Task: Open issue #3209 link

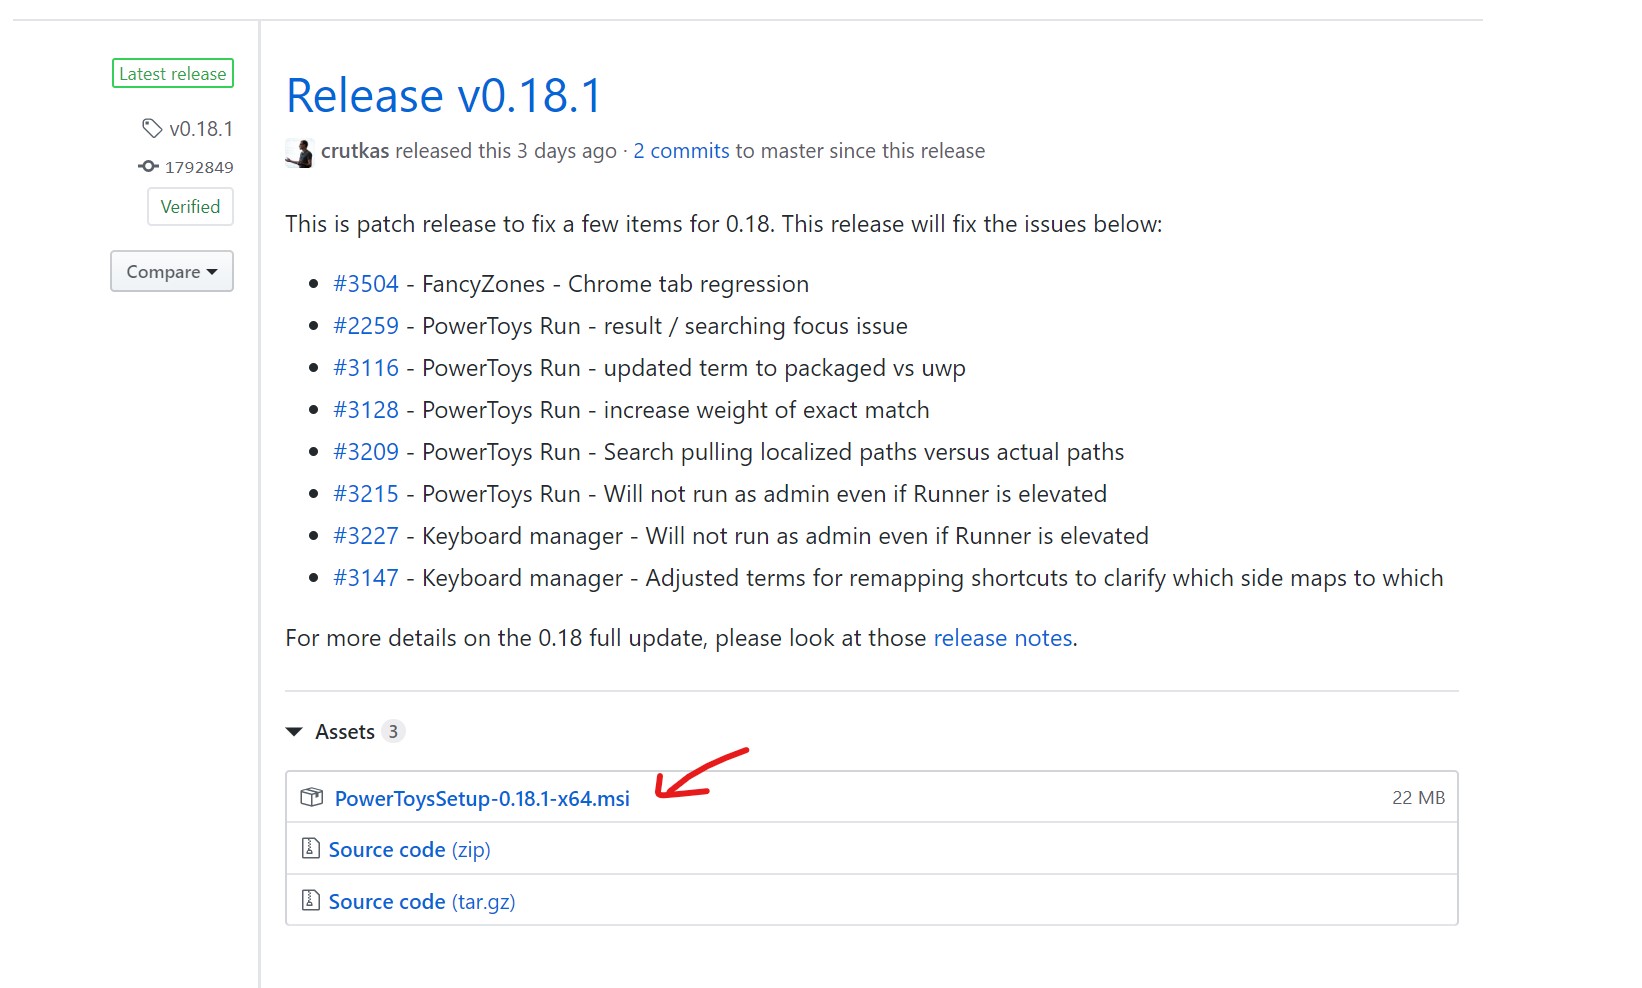Action: point(366,452)
